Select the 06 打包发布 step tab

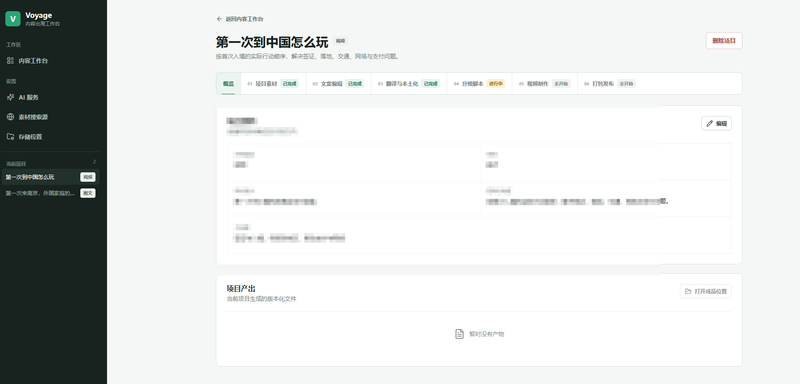(610, 84)
